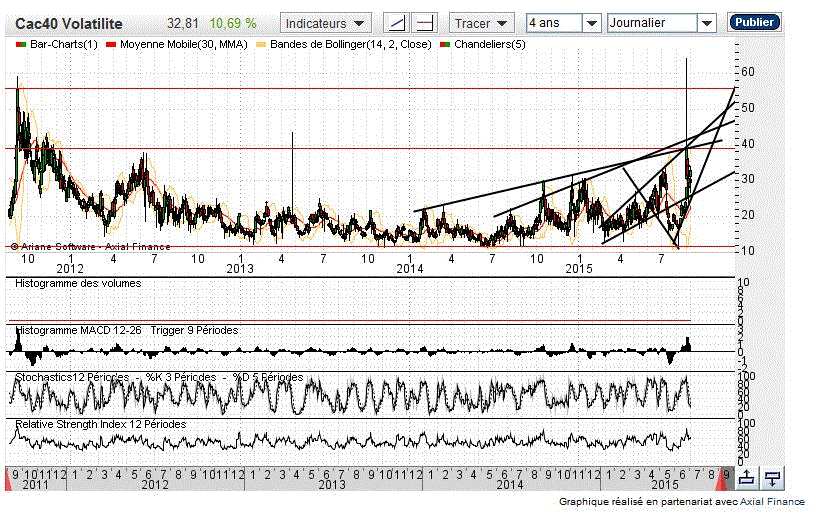The image size is (814, 520).
Task: Open the Tracer dropdown menu
Action: click(481, 23)
